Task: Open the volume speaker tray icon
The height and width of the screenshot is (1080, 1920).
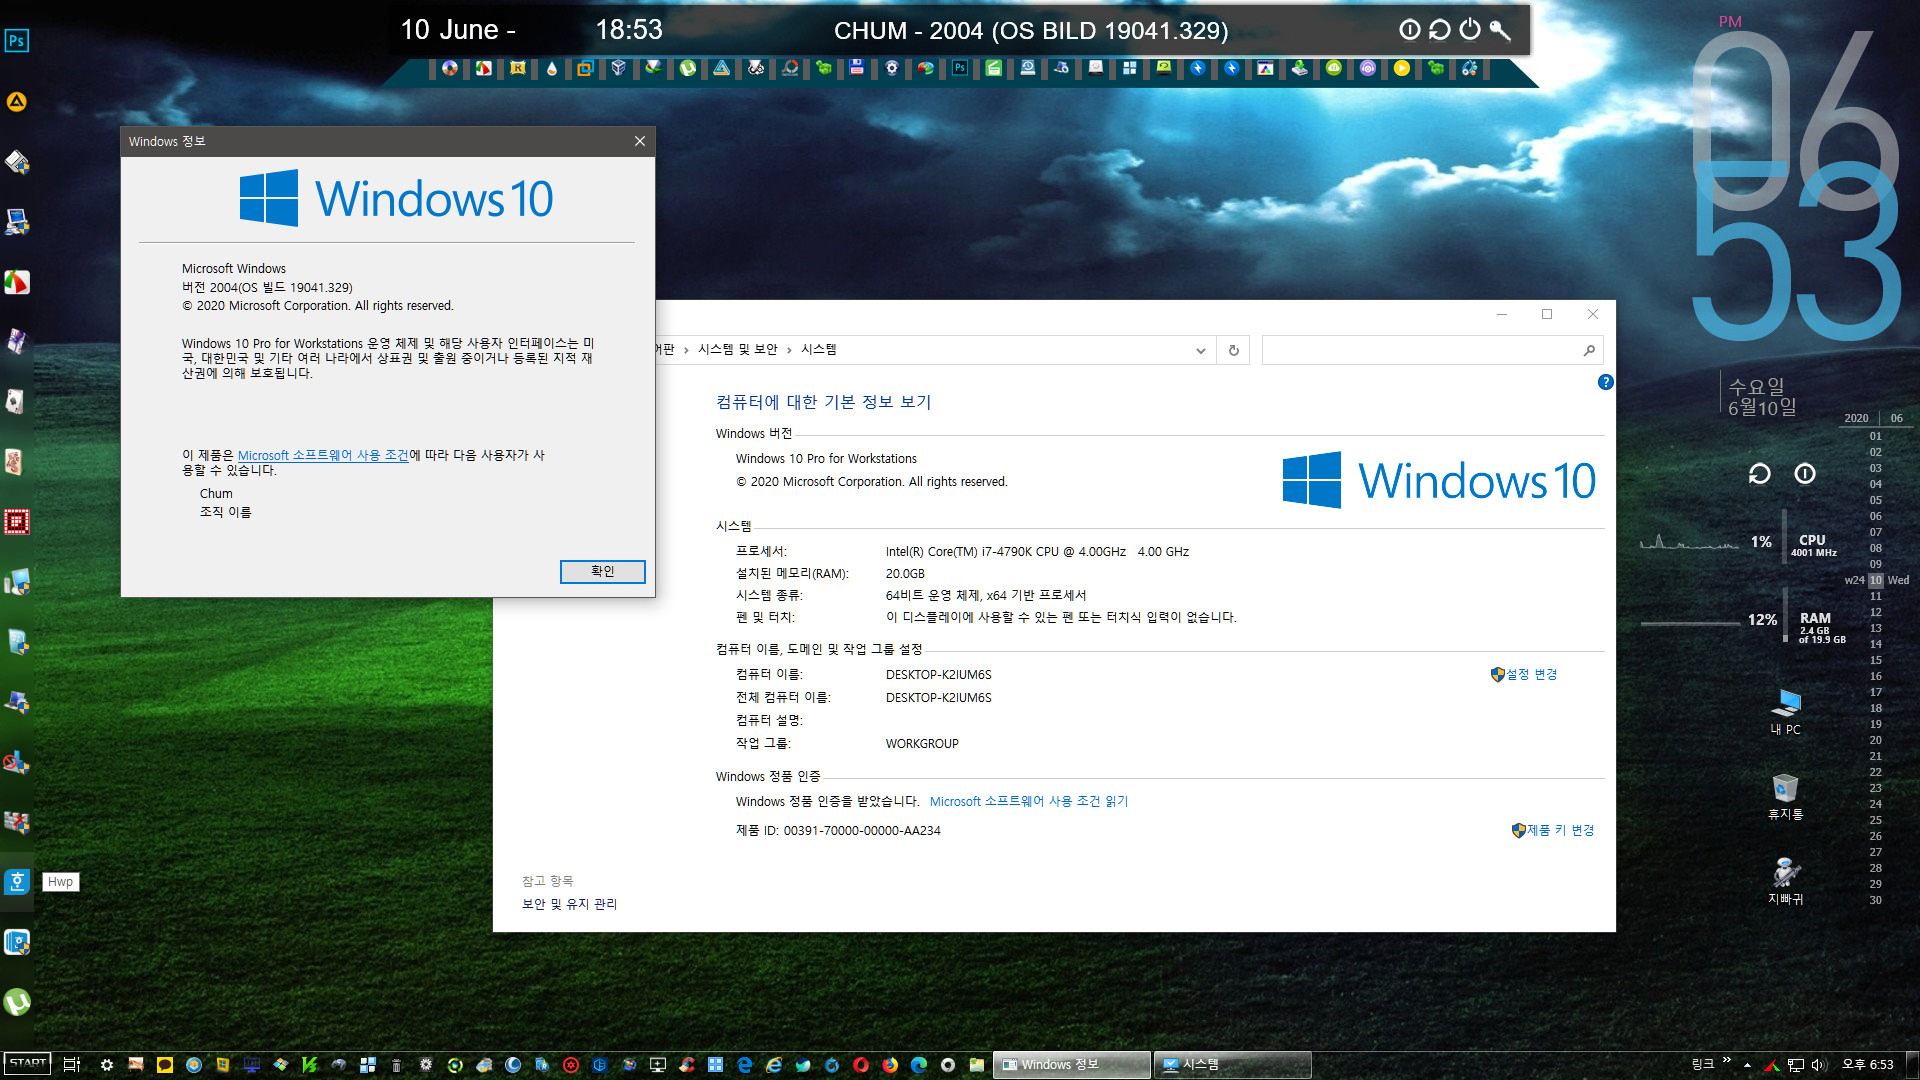Action: 1819,1065
